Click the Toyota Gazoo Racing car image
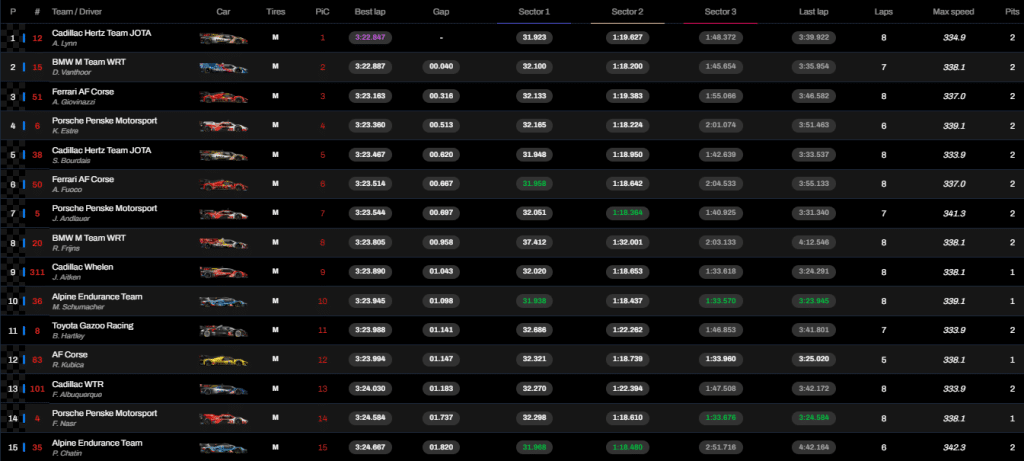Image resolution: width=1024 pixels, height=461 pixels. [223, 330]
